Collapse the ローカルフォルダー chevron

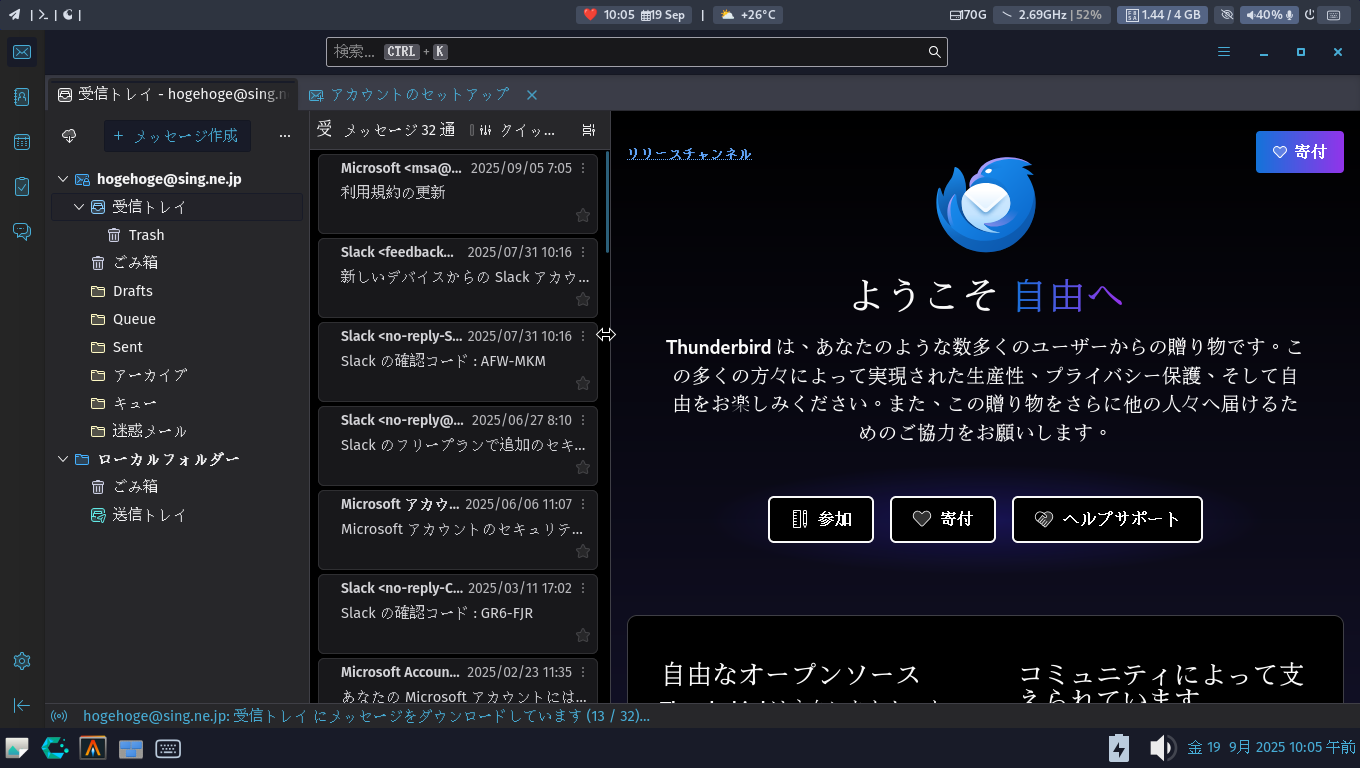click(x=63, y=459)
